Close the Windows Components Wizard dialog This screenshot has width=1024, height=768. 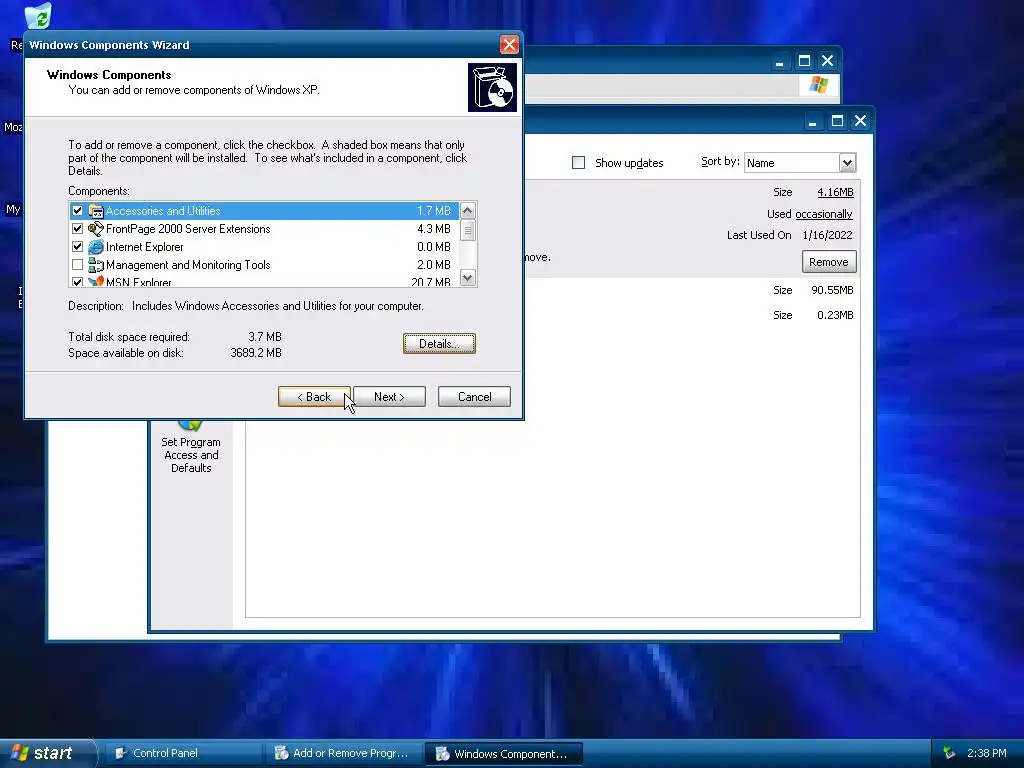pos(509,44)
